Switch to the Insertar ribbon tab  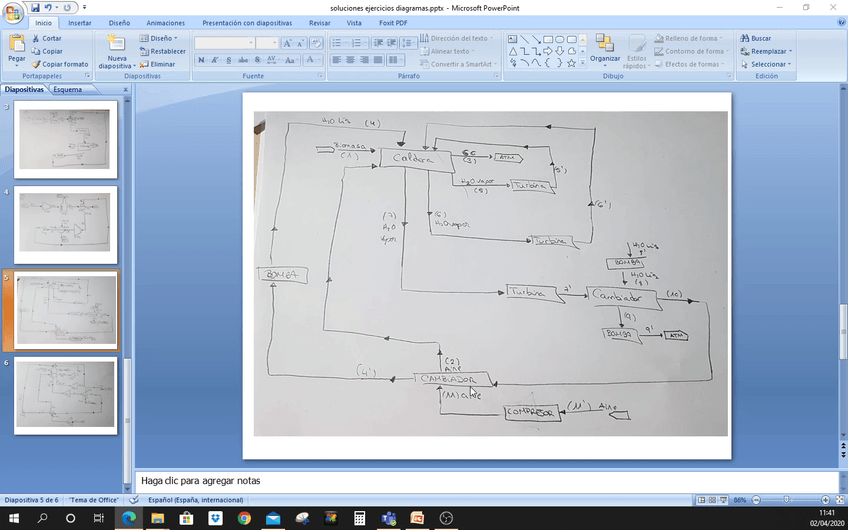click(x=80, y=23)
